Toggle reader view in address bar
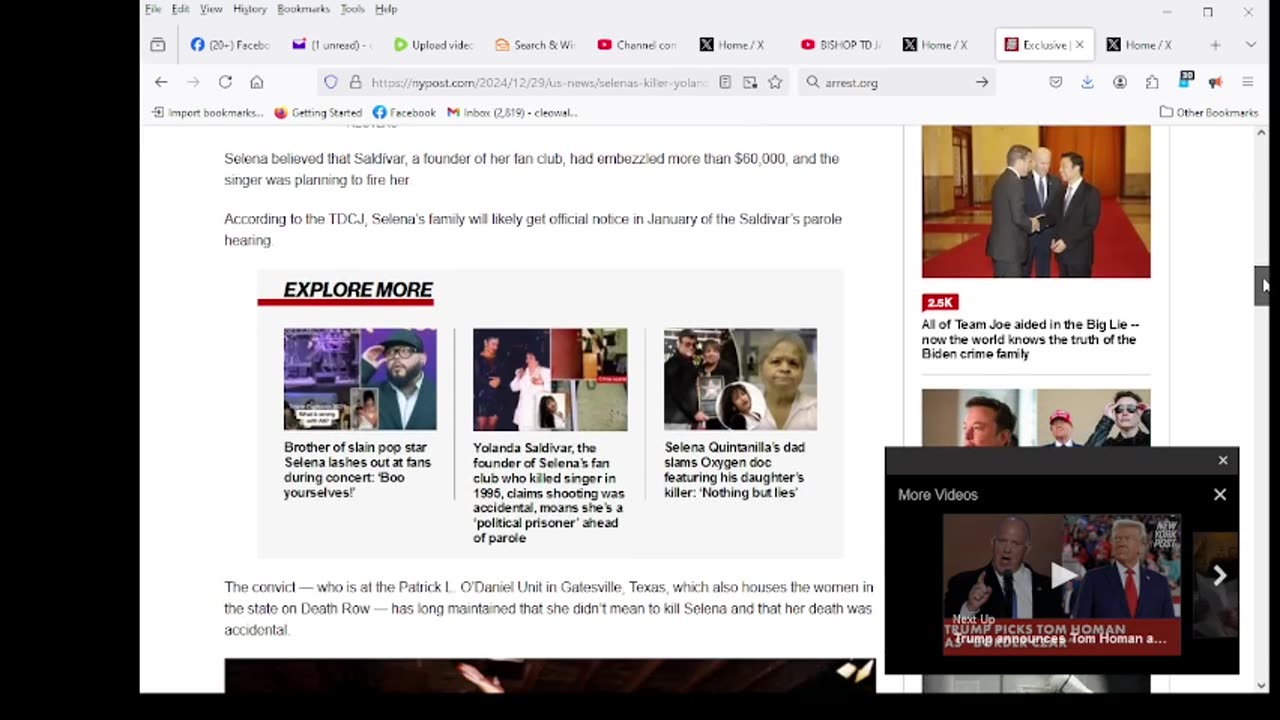This screenshot has height=720, width=1280. click(x=725, y=82)
